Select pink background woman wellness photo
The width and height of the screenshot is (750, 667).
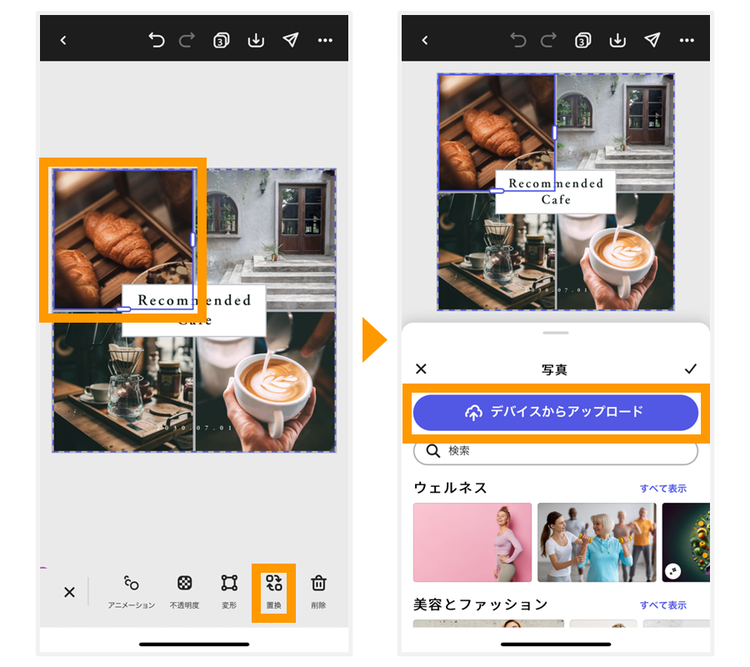point(472,543)
